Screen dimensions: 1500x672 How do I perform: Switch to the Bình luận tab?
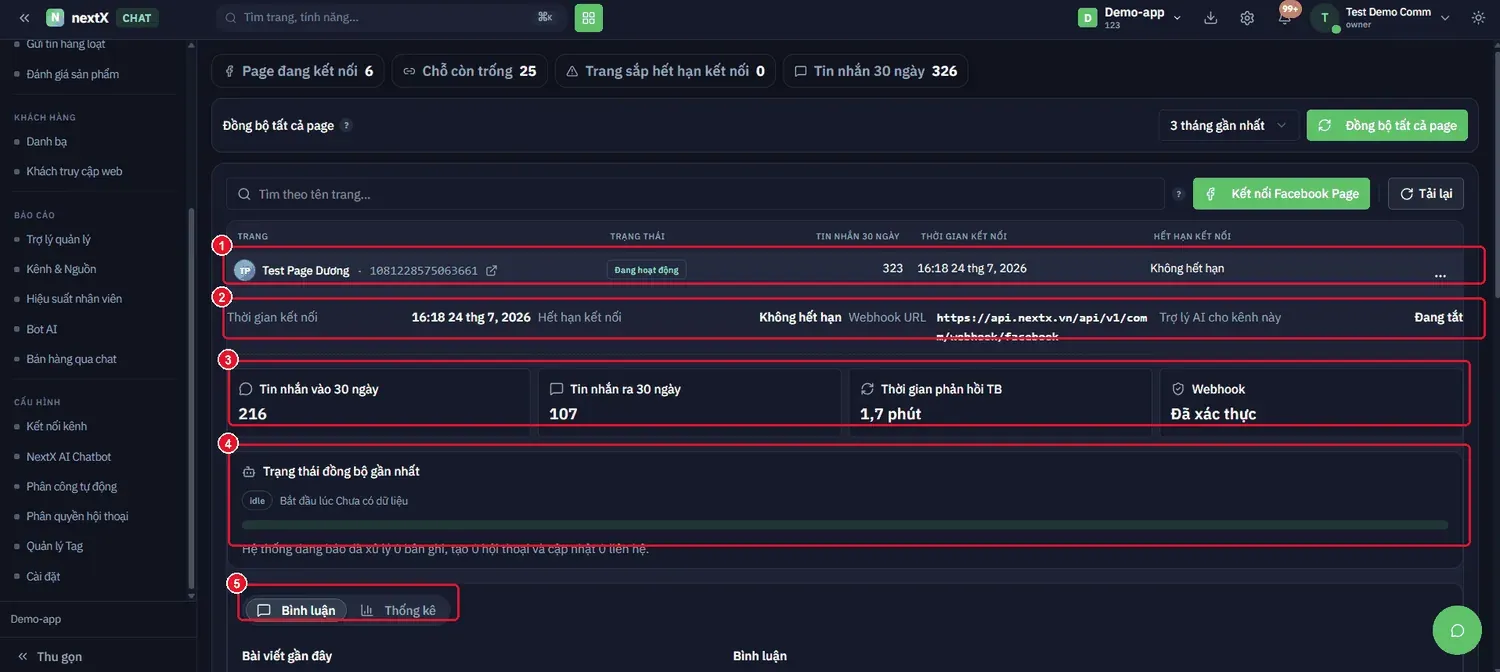297,610
